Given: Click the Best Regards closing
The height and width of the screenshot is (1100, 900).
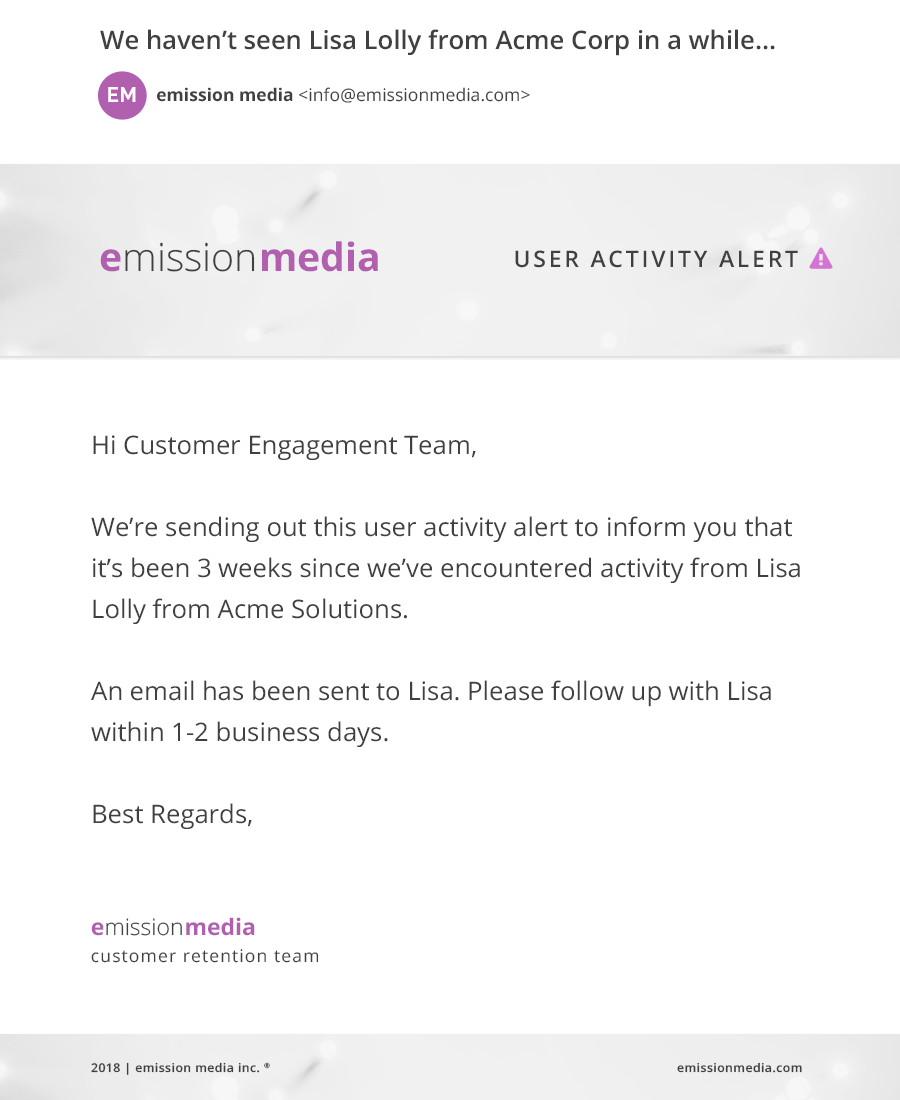Looking at the screenshot, I should click(x=172, y=814).
